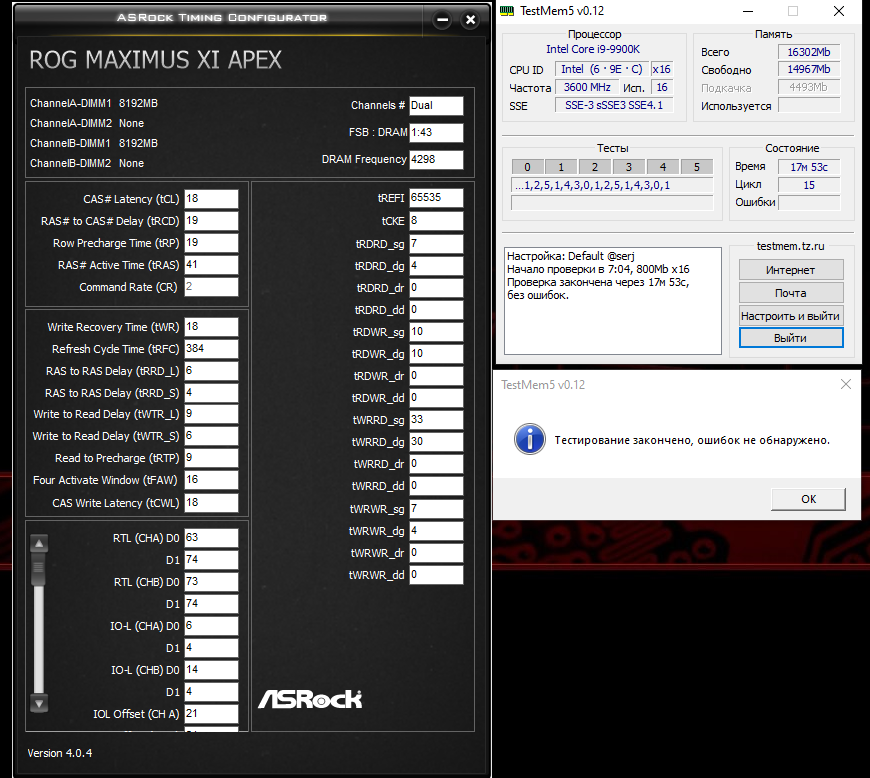This screenshot has height=778, width=870.
Task: Select test 4 button in Тесты
Action: click(662, 167)
